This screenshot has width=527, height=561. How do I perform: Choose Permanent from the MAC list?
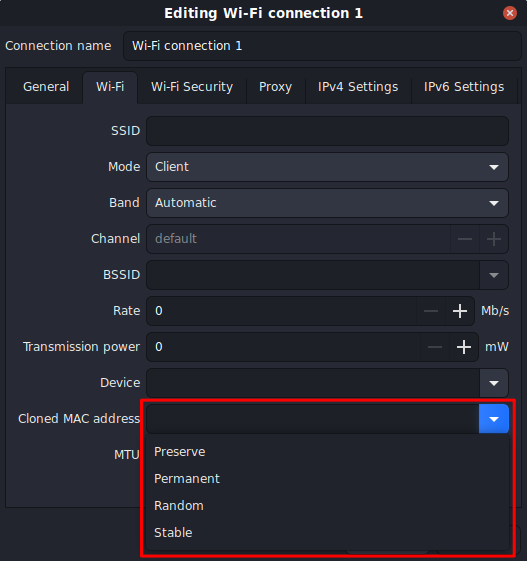(x=327, y=479)
